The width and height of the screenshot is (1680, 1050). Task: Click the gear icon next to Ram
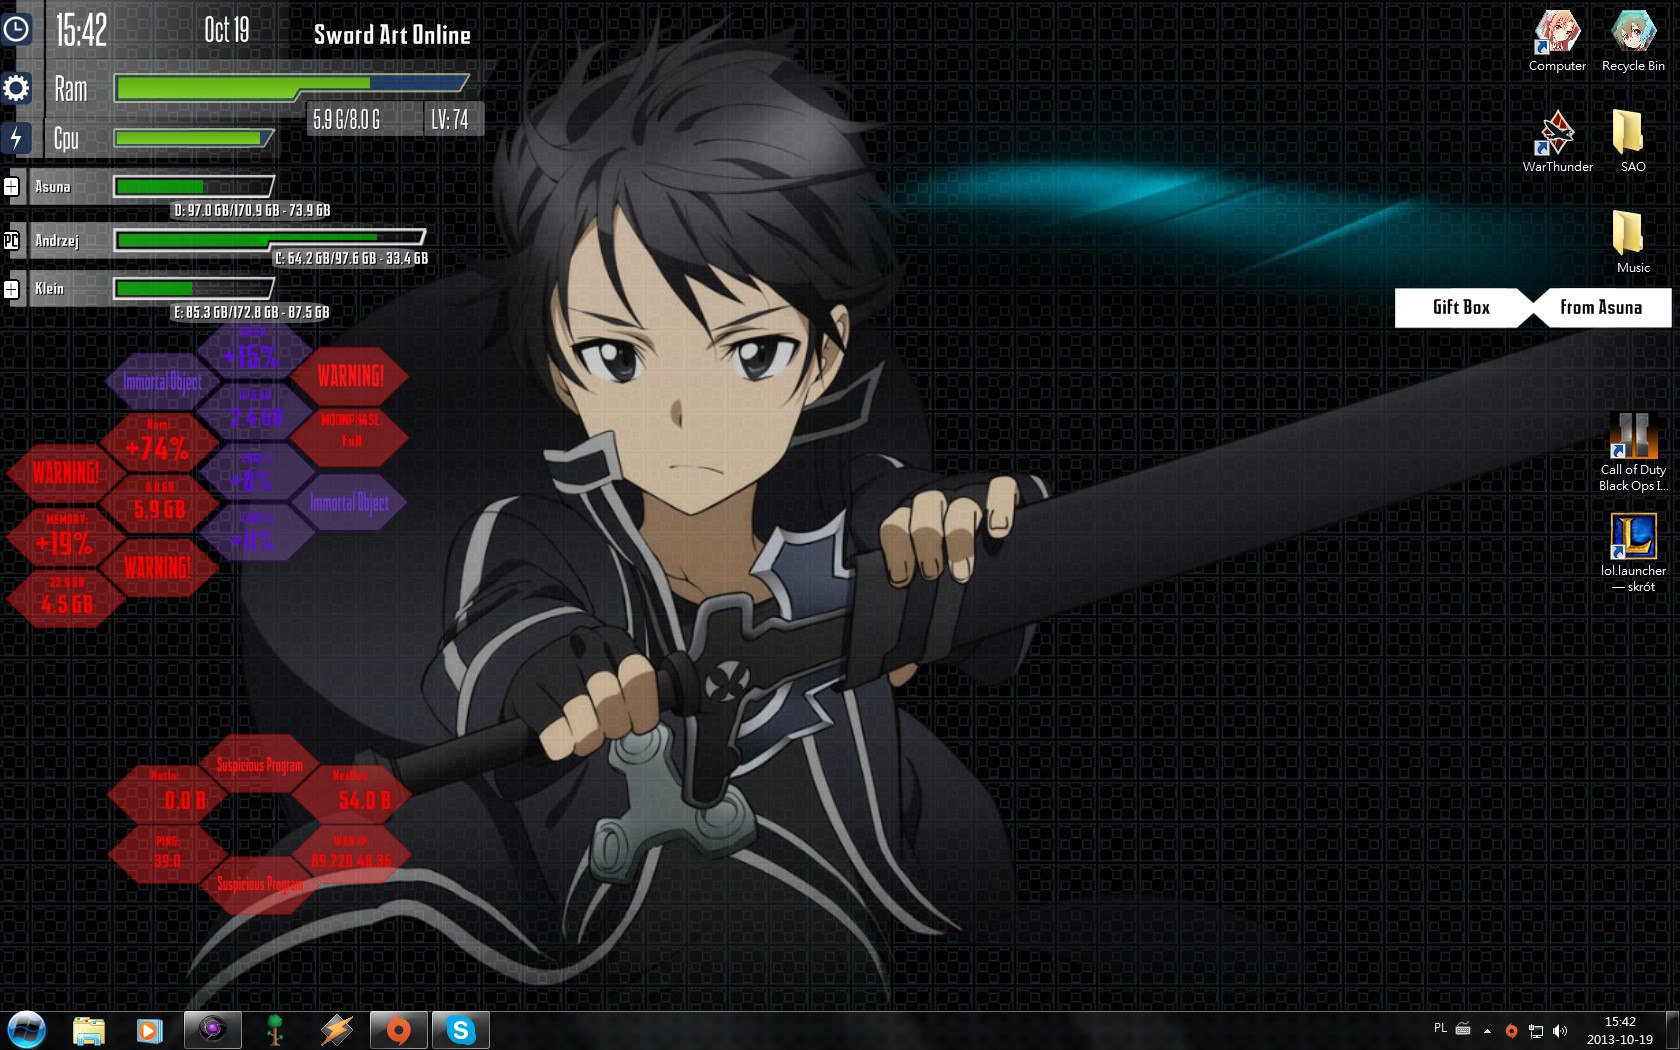pyautogui.click(x=16, y=89)
